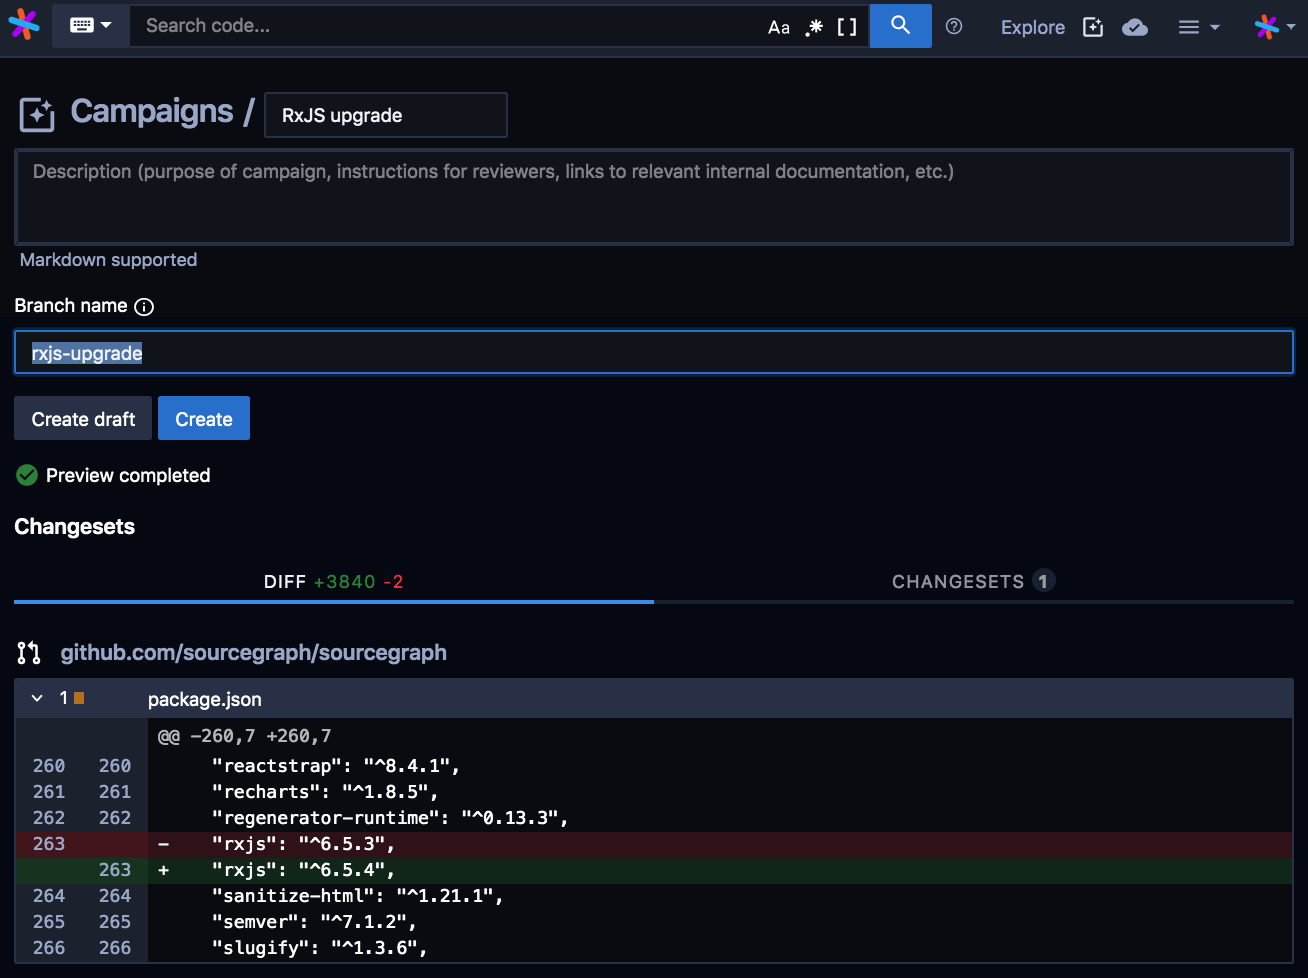This screenshot has width=1308, height=978.
Task: Click the Create draft button
Action: (83, 419)
